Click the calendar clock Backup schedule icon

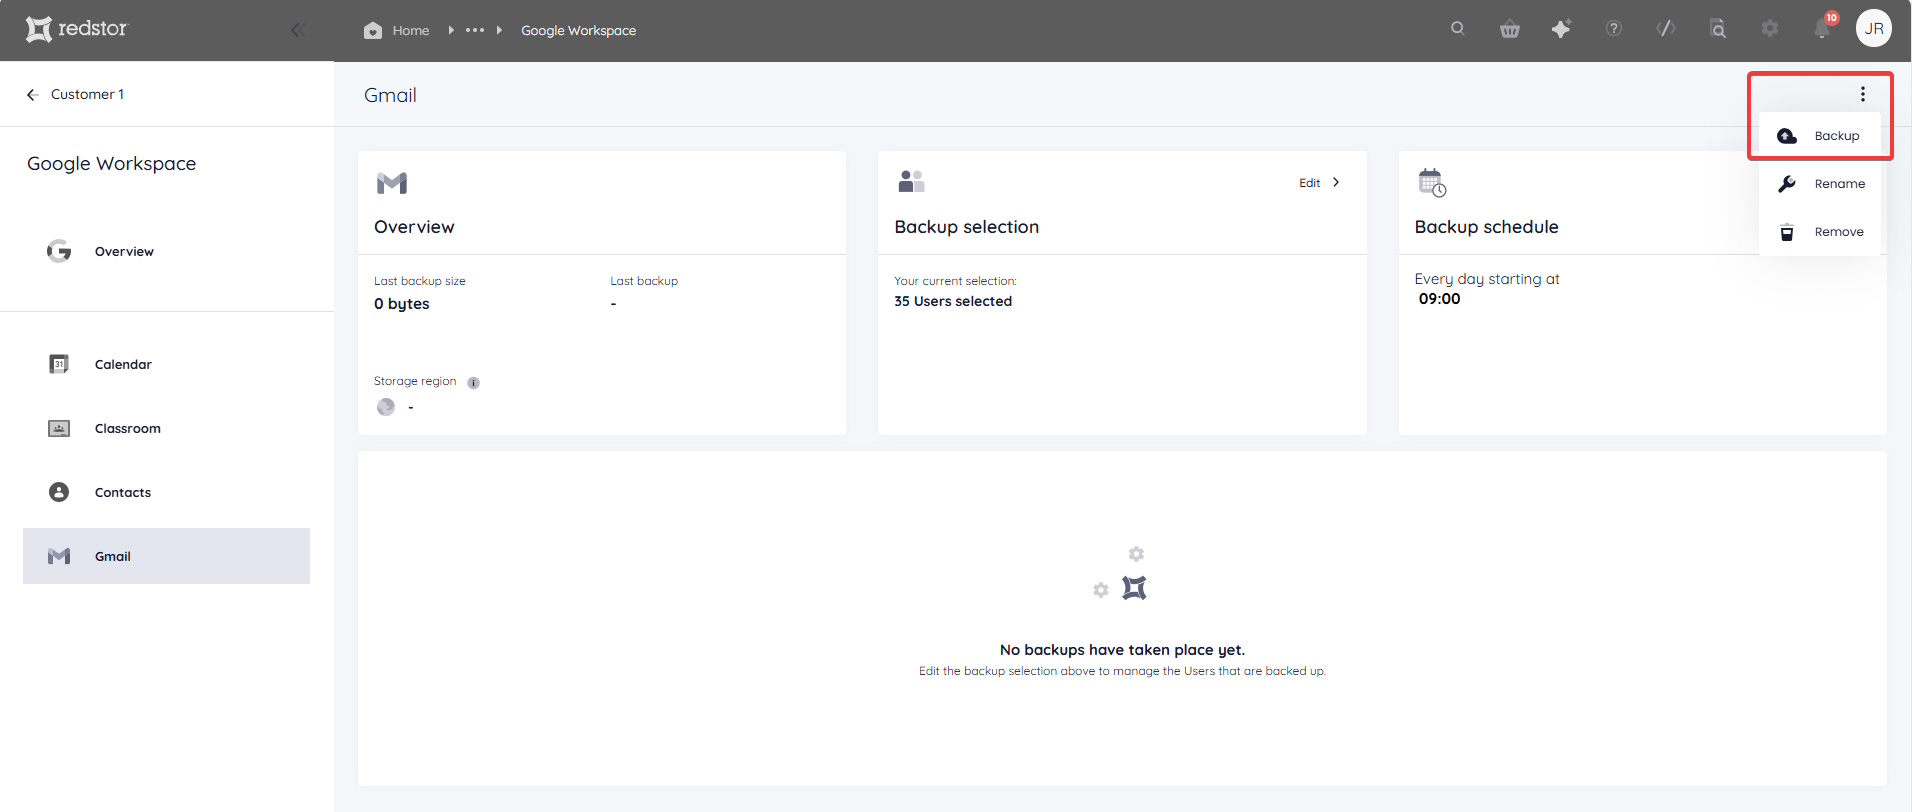click(x=1432, y=183)
